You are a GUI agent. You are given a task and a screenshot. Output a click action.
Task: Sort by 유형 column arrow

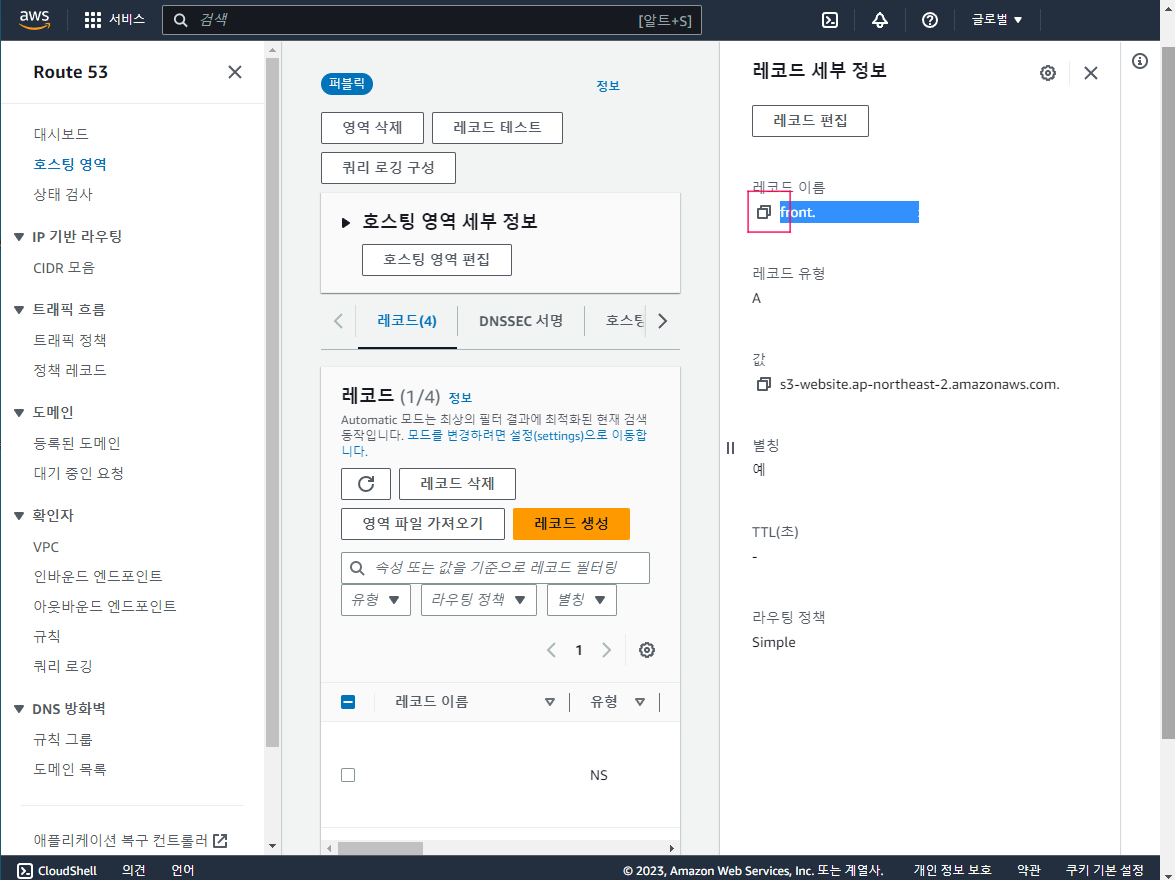pos(640,702)
